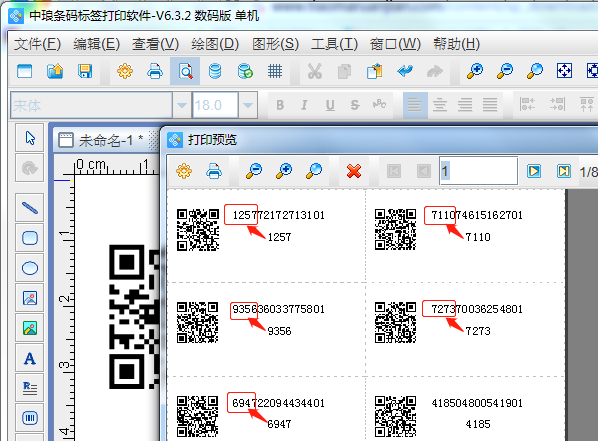Expand the font name dropdown

(182, 105)
